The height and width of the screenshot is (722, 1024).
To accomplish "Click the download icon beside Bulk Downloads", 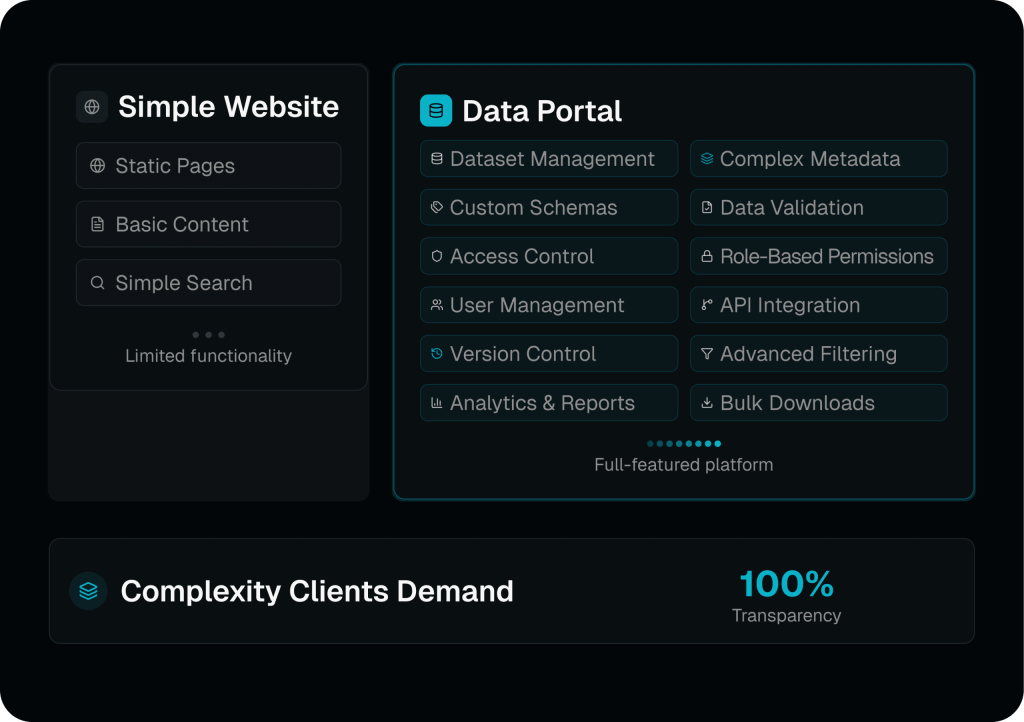I will click(x=706, y=402).
